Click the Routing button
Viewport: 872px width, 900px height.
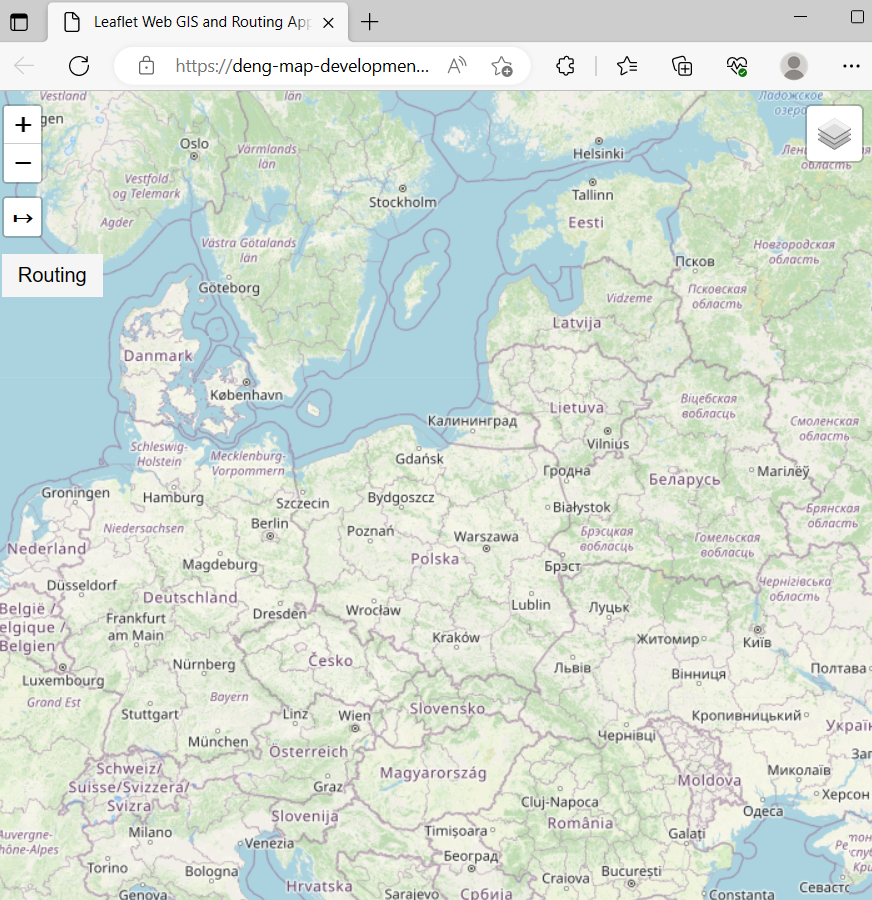(x=52, y=274)
